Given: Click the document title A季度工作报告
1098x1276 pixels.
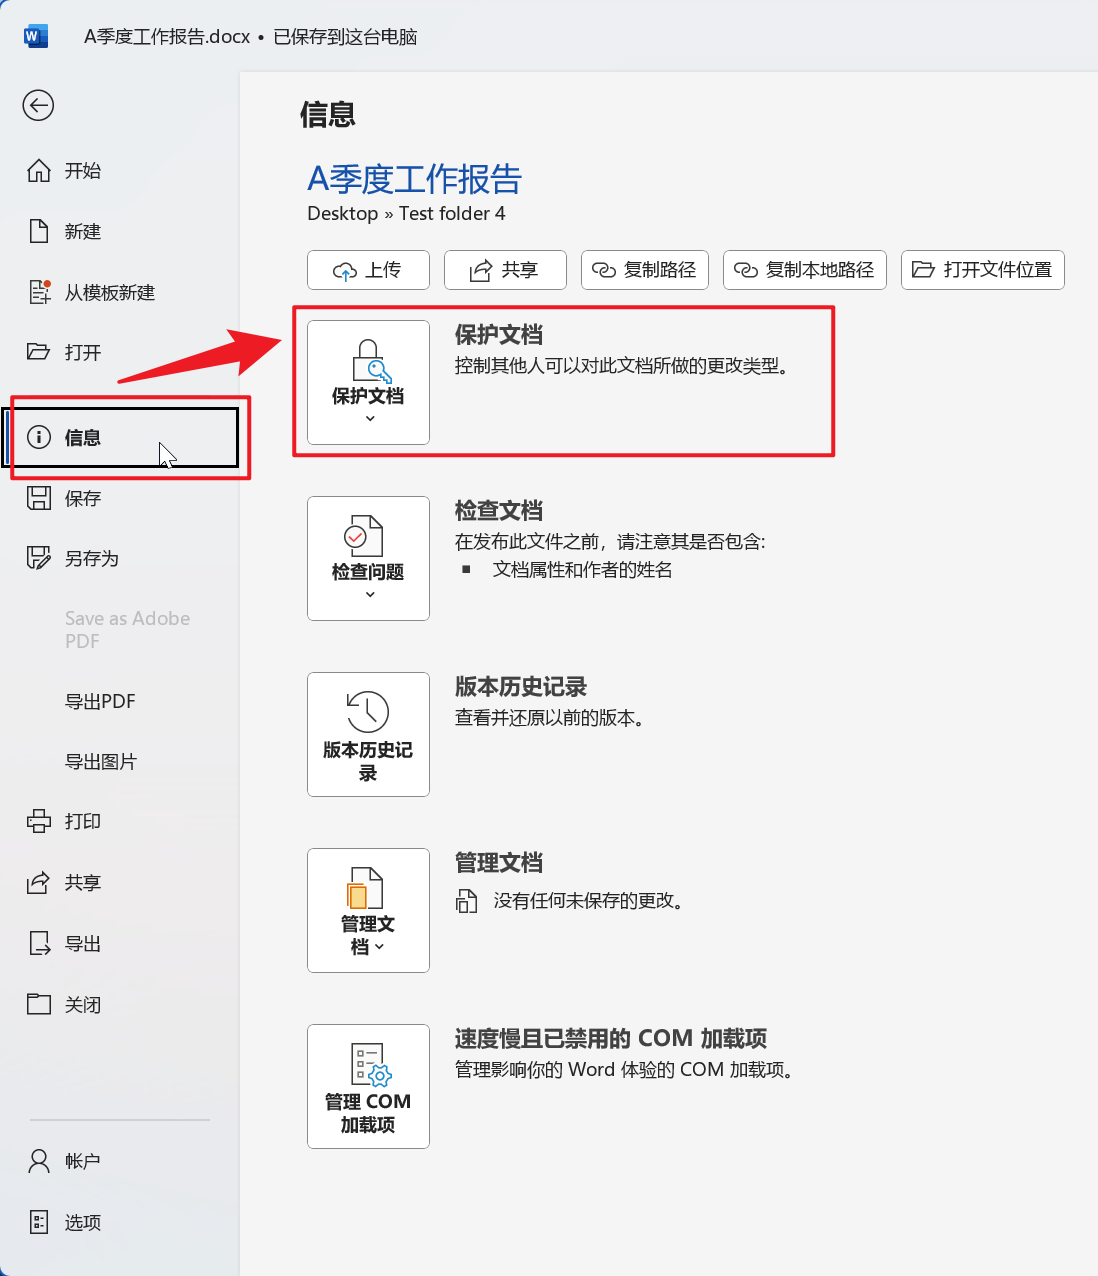Looking at the screenshot, I should (x=414, y=181).
